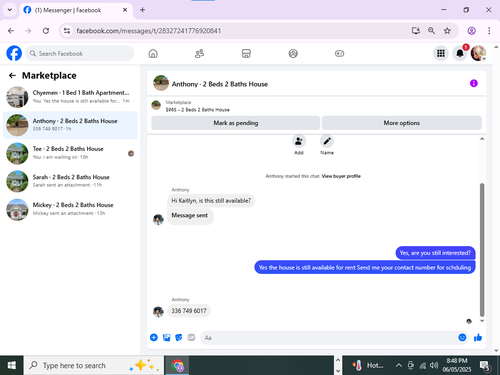Open the emoji picker in message box
Screen dimensions: 500x375
462,338
